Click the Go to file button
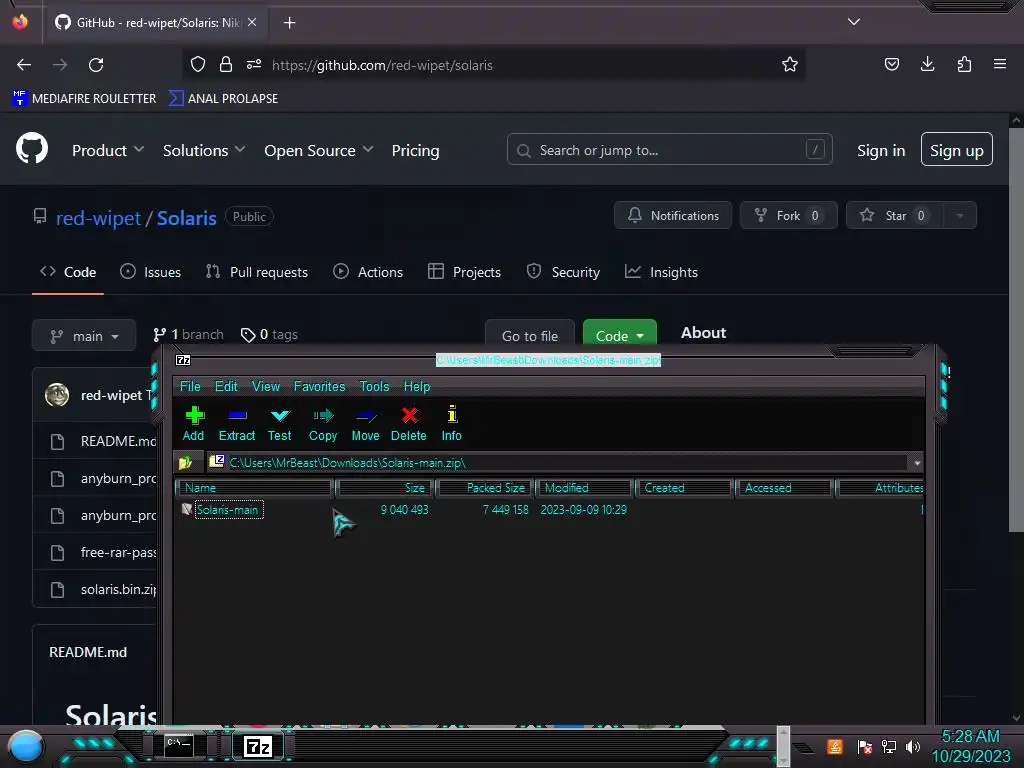The width and height of the screenshot is (1024, 768). 530,335
